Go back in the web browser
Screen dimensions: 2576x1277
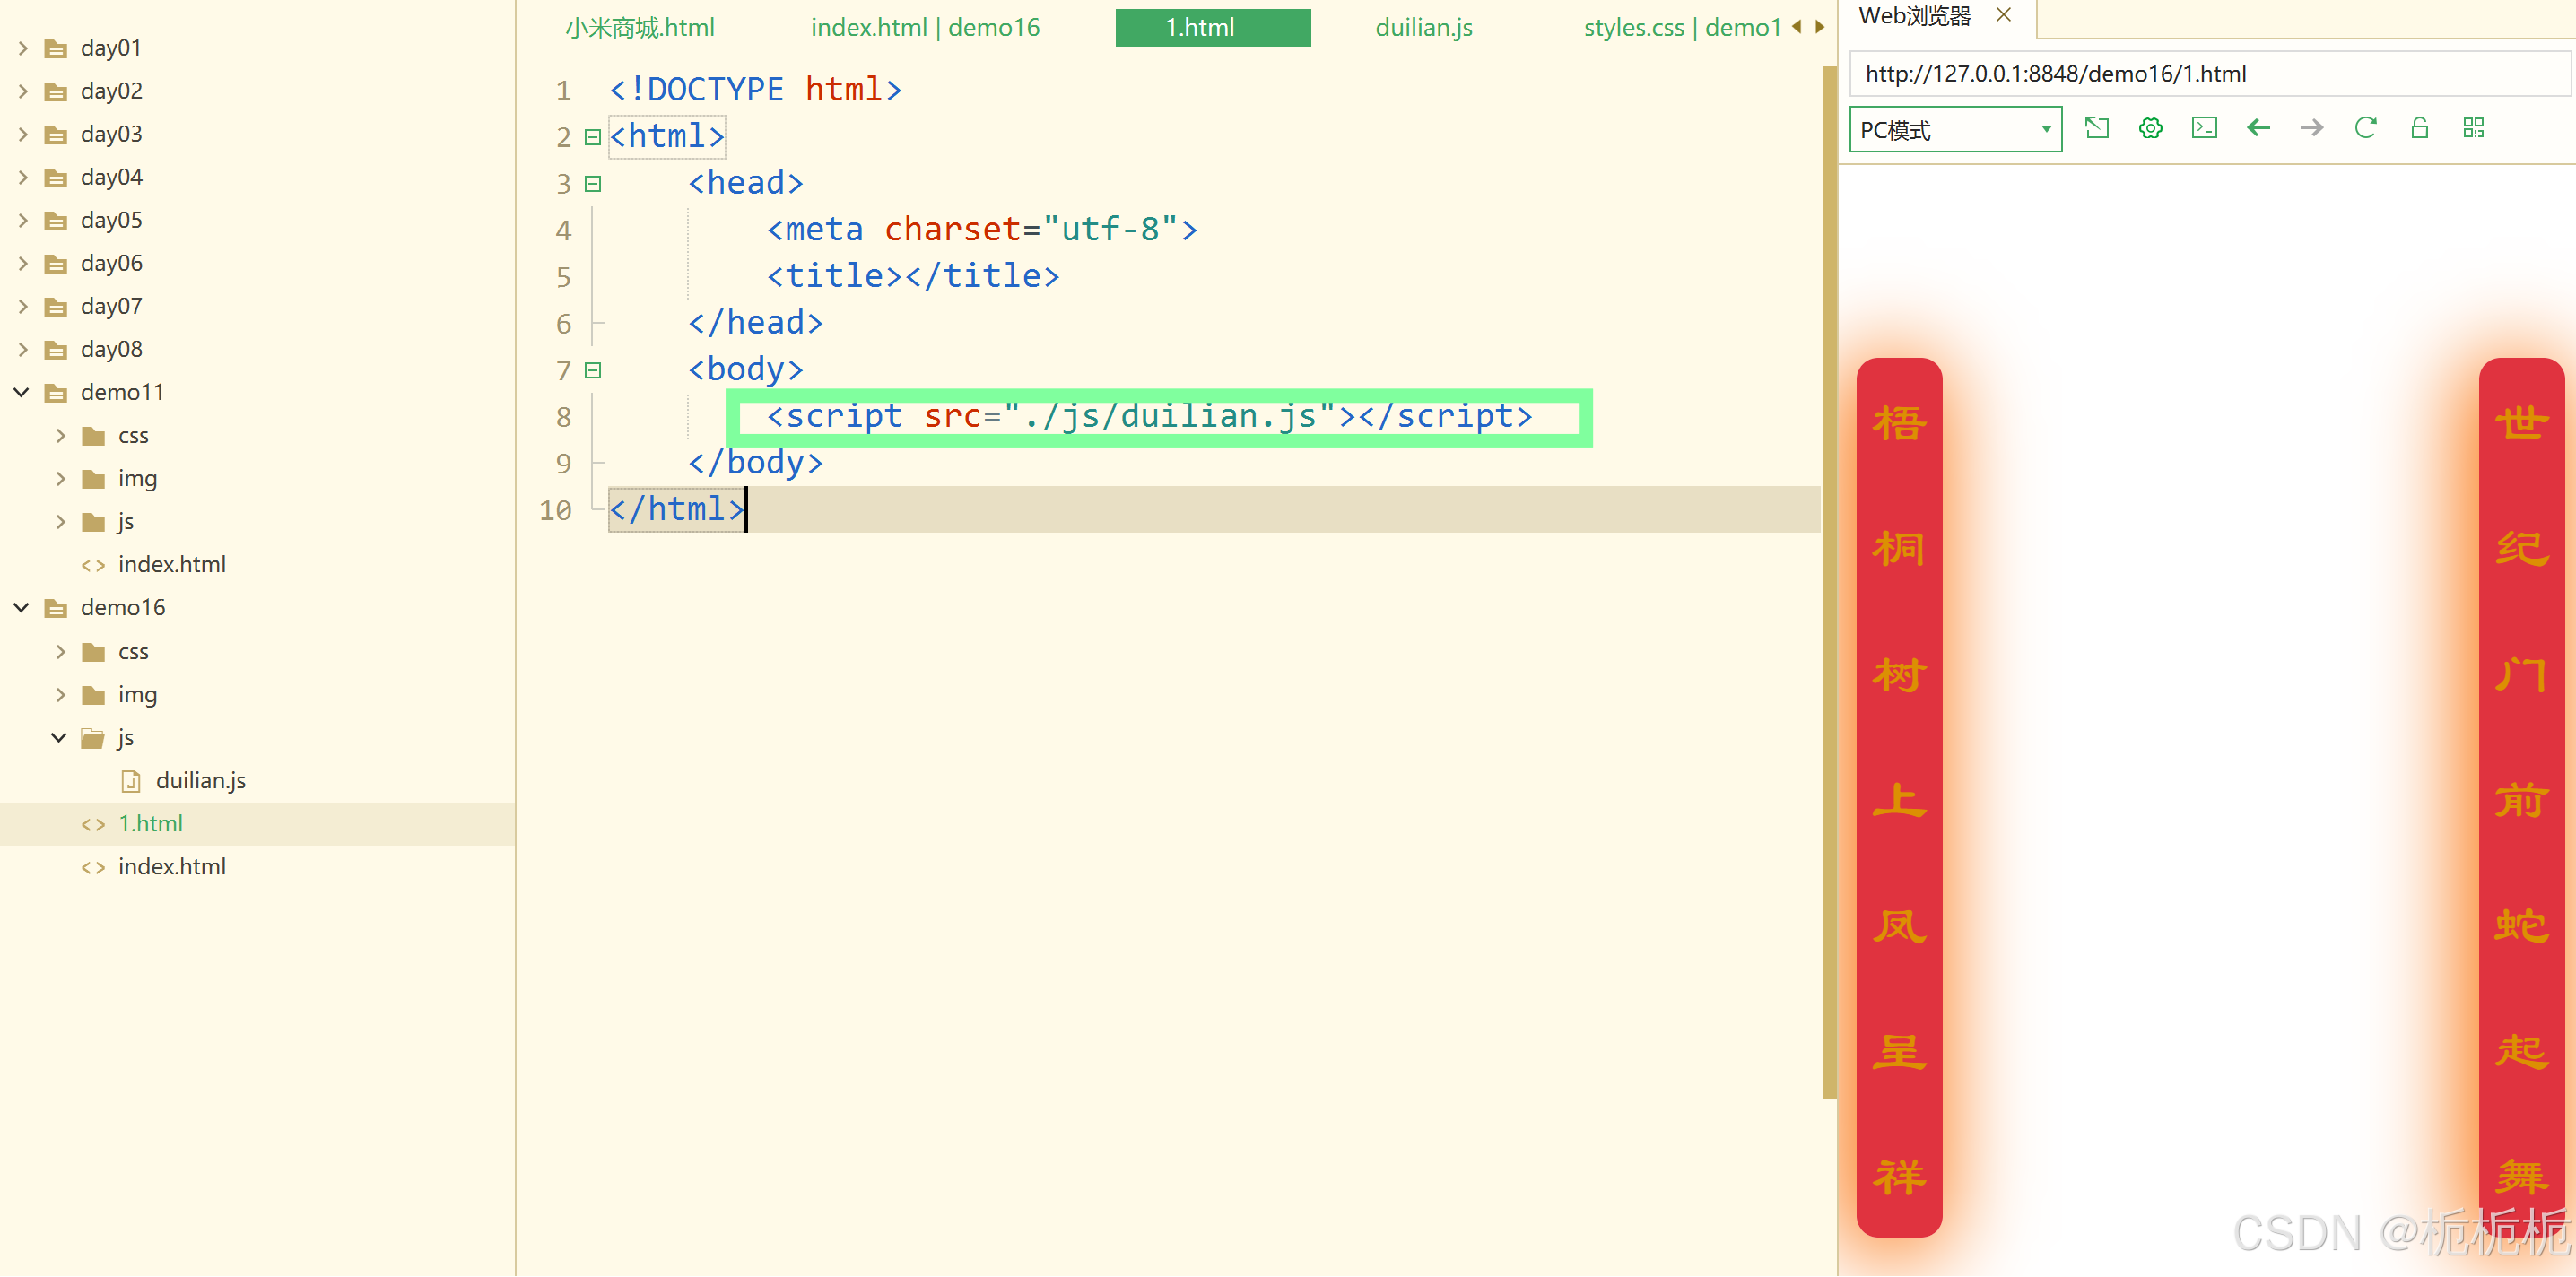pyautogui.click(x=2258, y=128)
